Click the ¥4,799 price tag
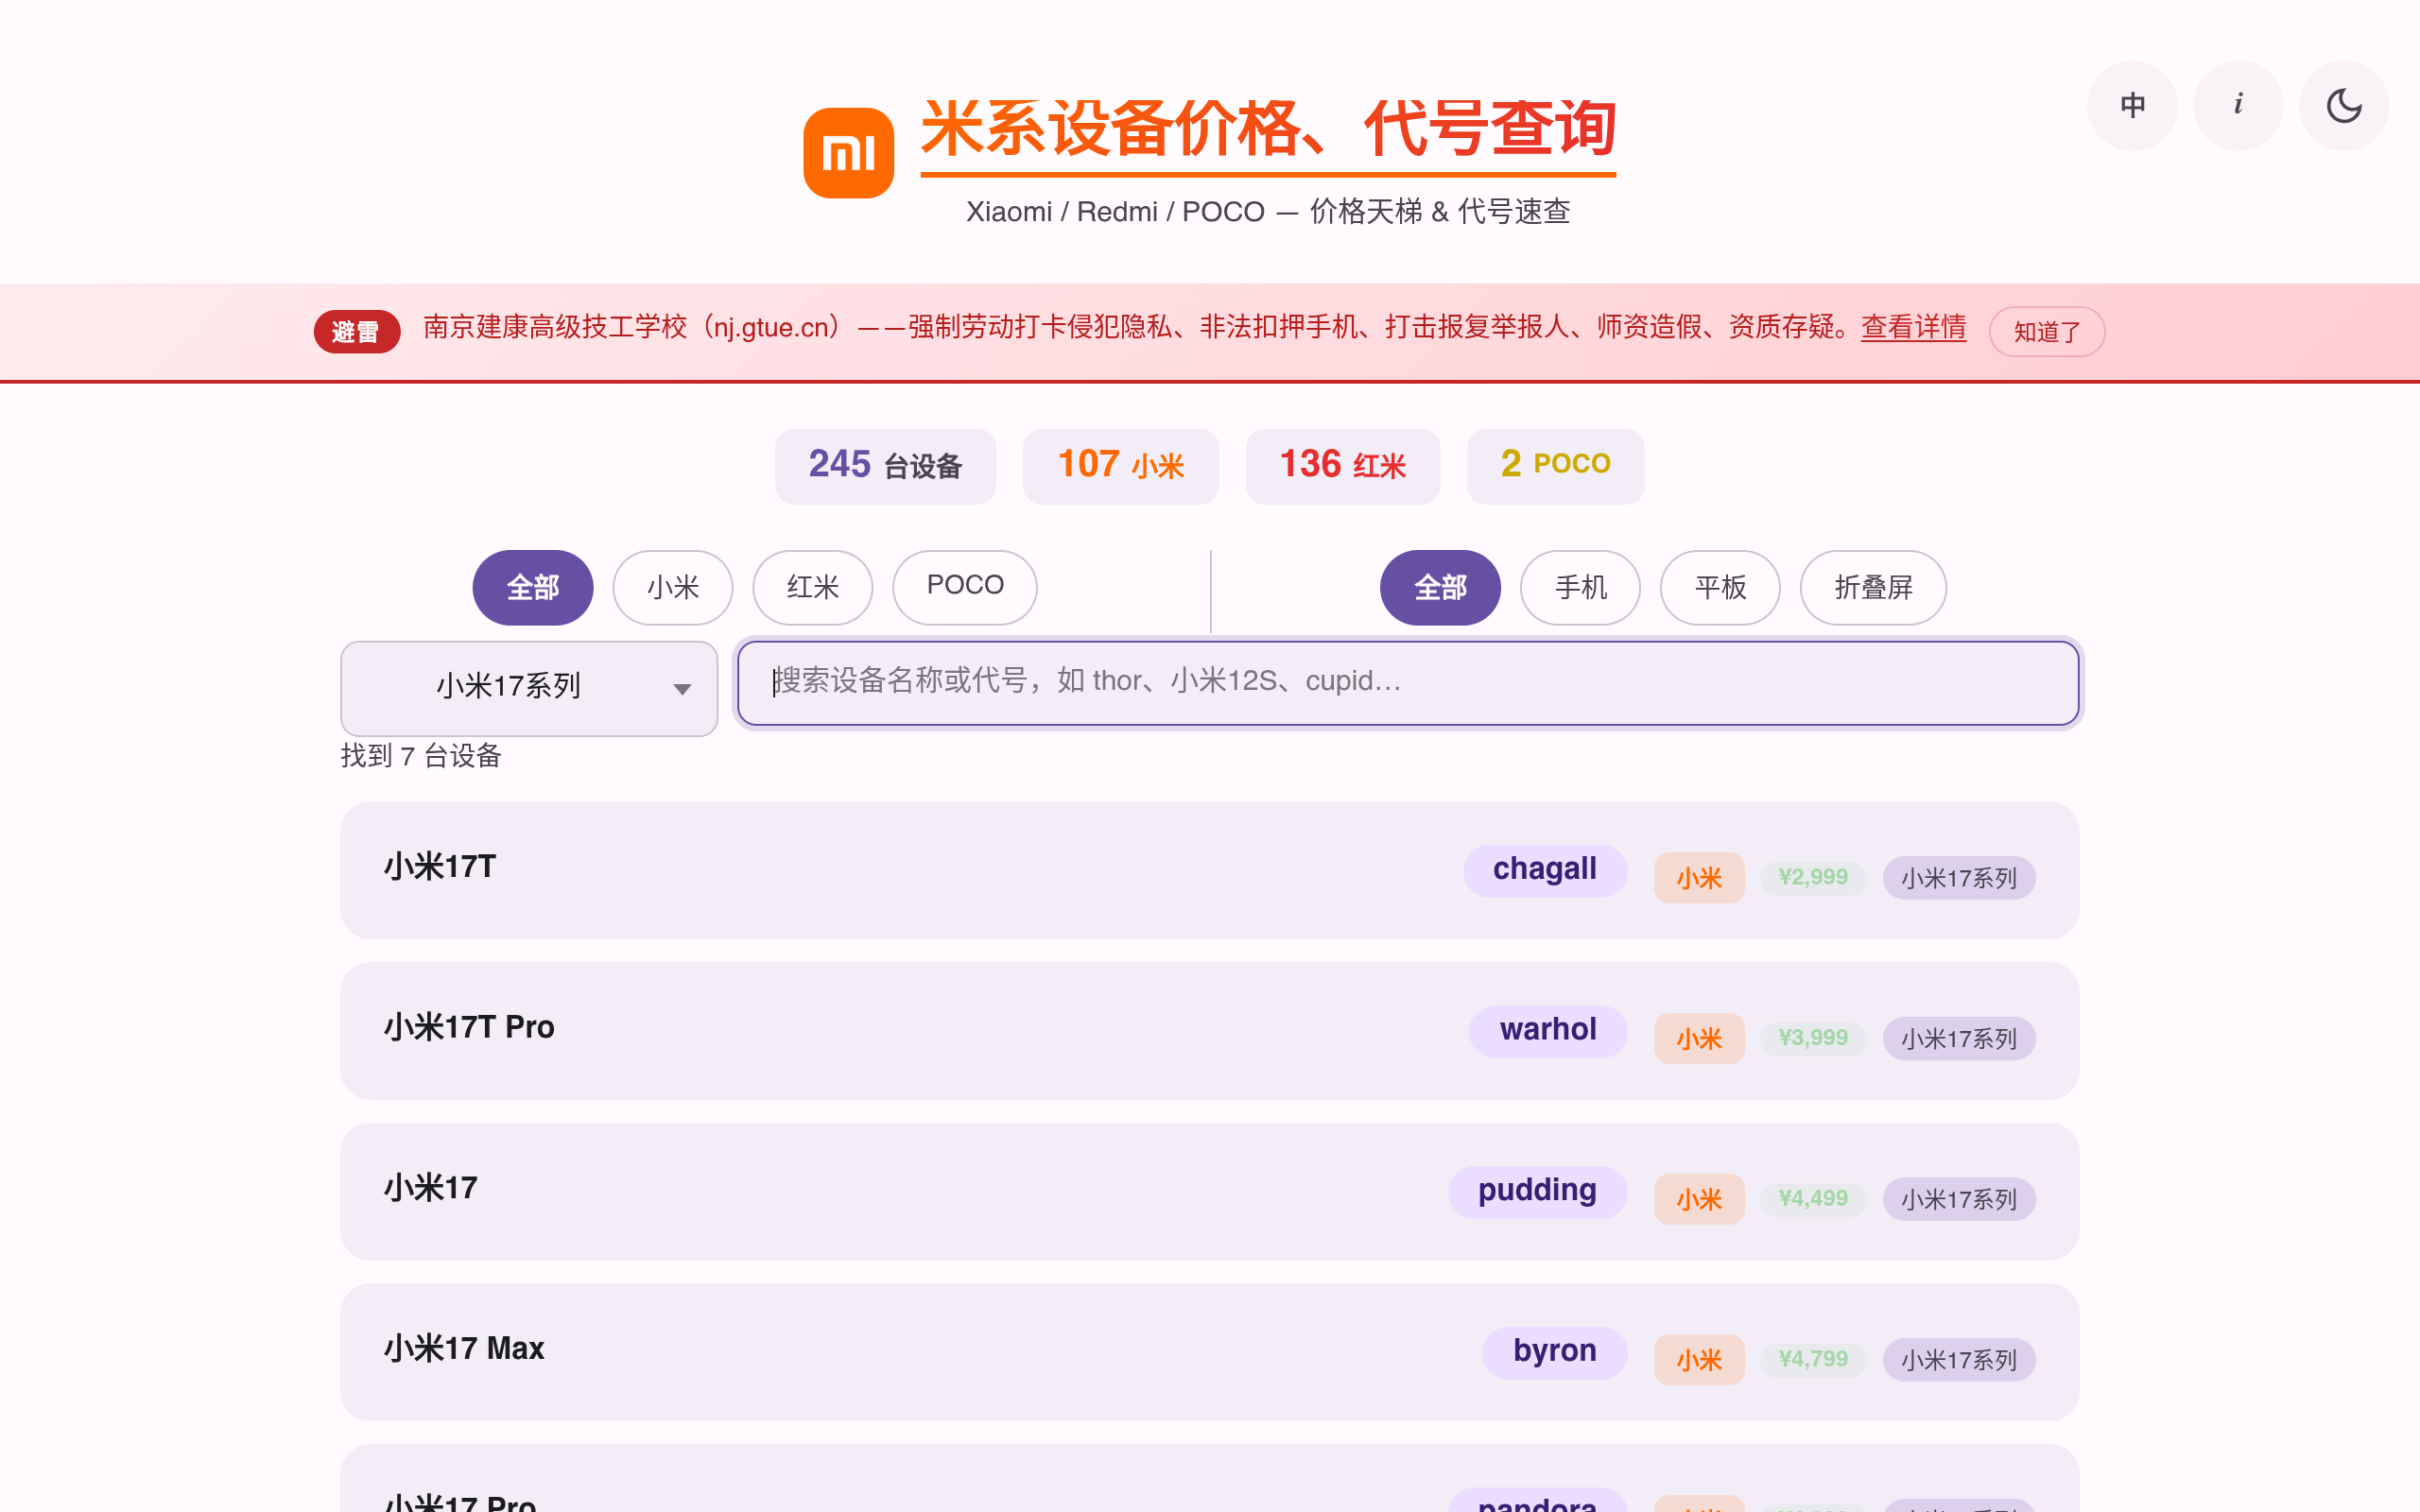 pos(1813,1360)
